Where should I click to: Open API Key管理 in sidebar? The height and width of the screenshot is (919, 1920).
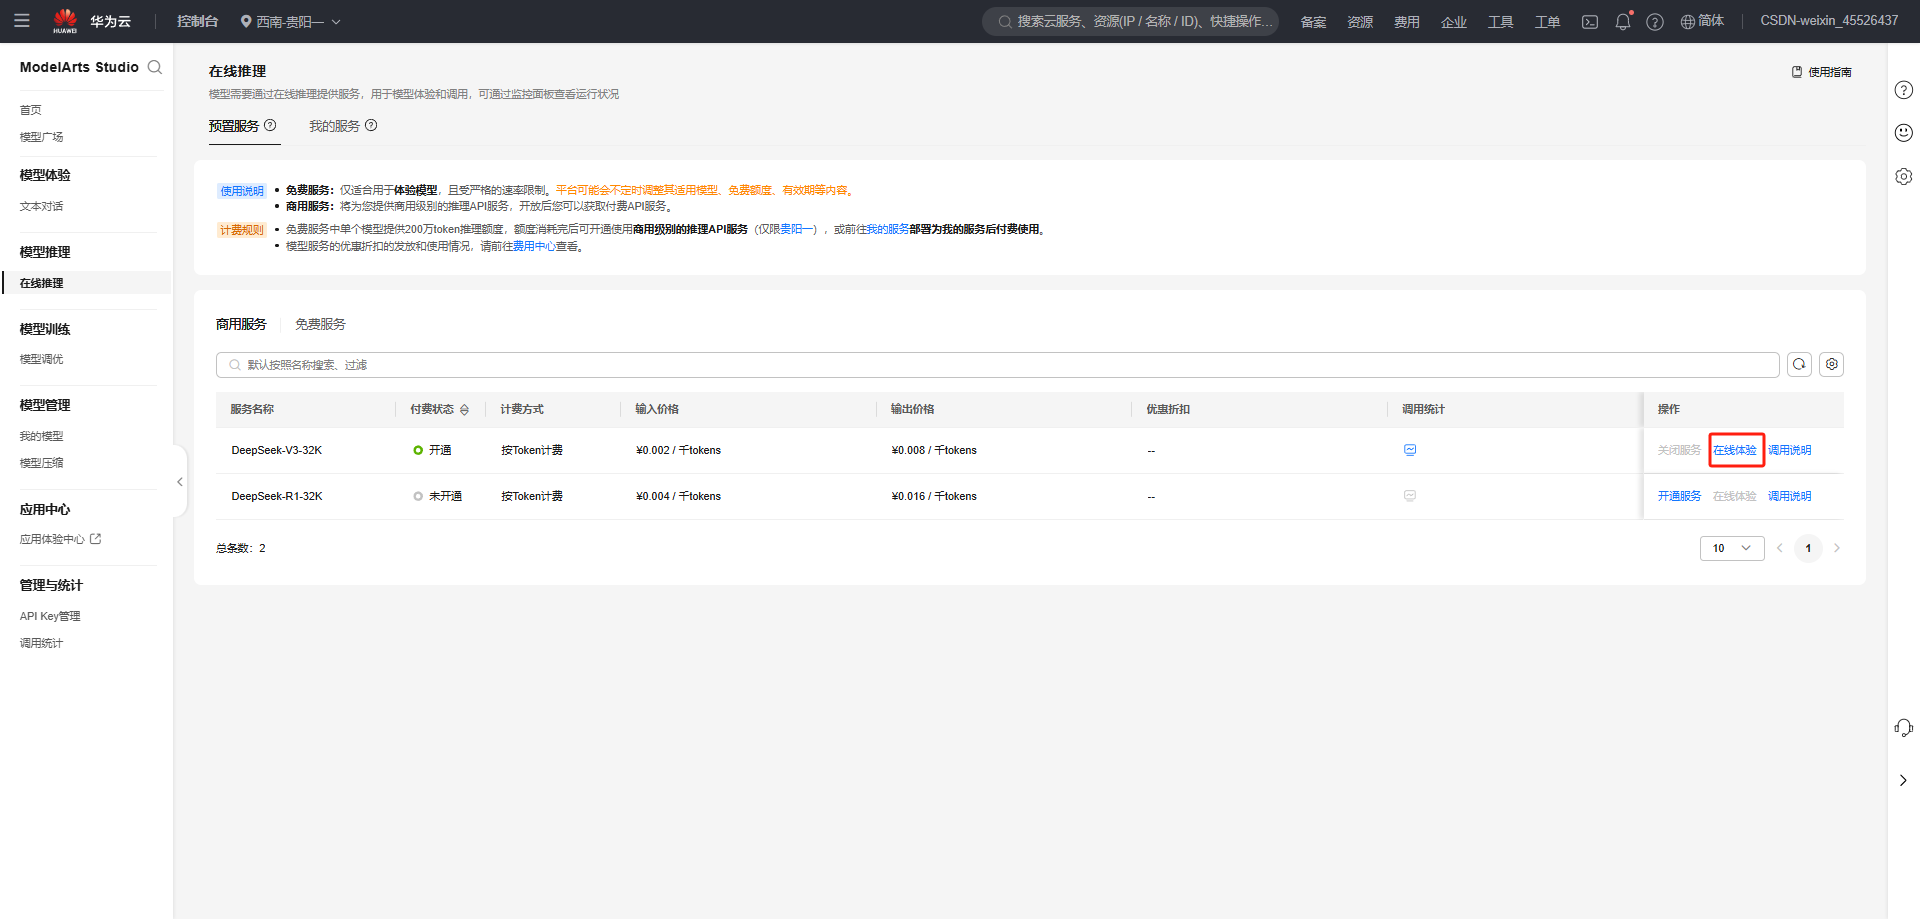point(50,616)
